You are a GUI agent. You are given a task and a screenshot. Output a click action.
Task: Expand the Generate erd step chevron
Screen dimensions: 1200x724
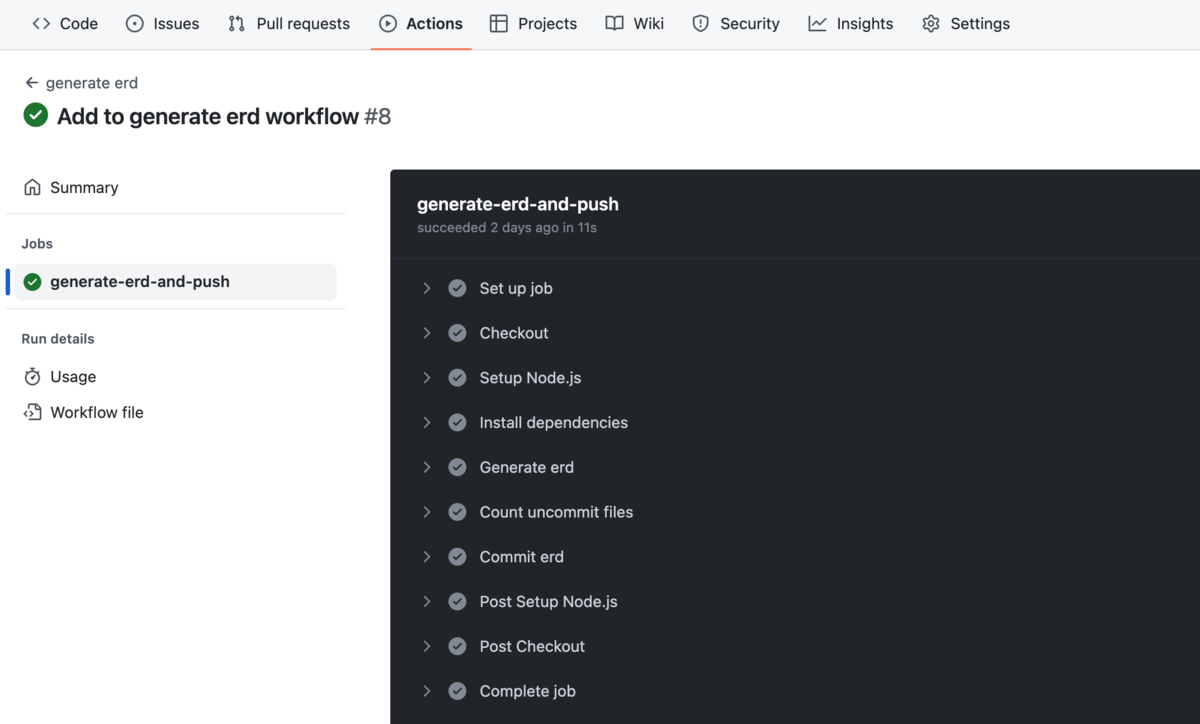(427, 467)
